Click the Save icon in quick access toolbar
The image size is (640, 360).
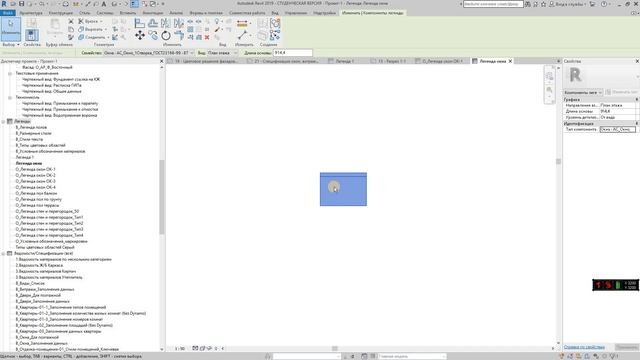(21, 4)
